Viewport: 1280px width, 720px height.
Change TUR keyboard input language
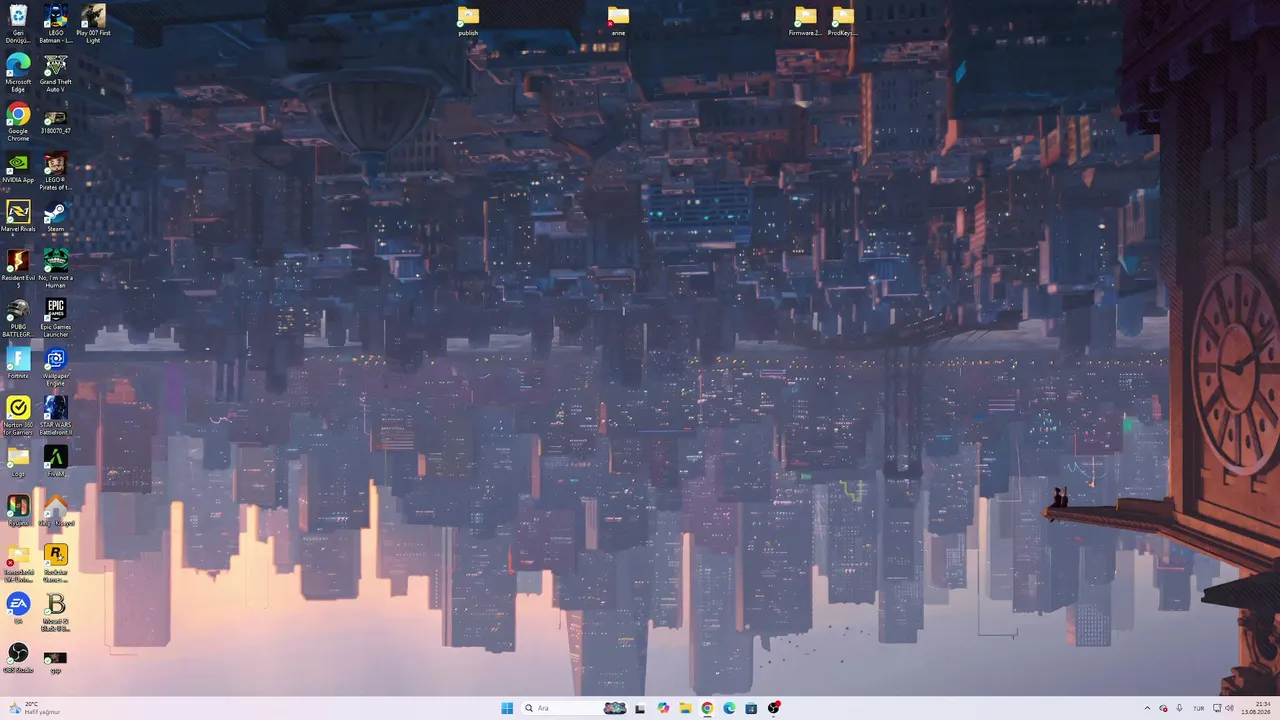coord(1198,708)
